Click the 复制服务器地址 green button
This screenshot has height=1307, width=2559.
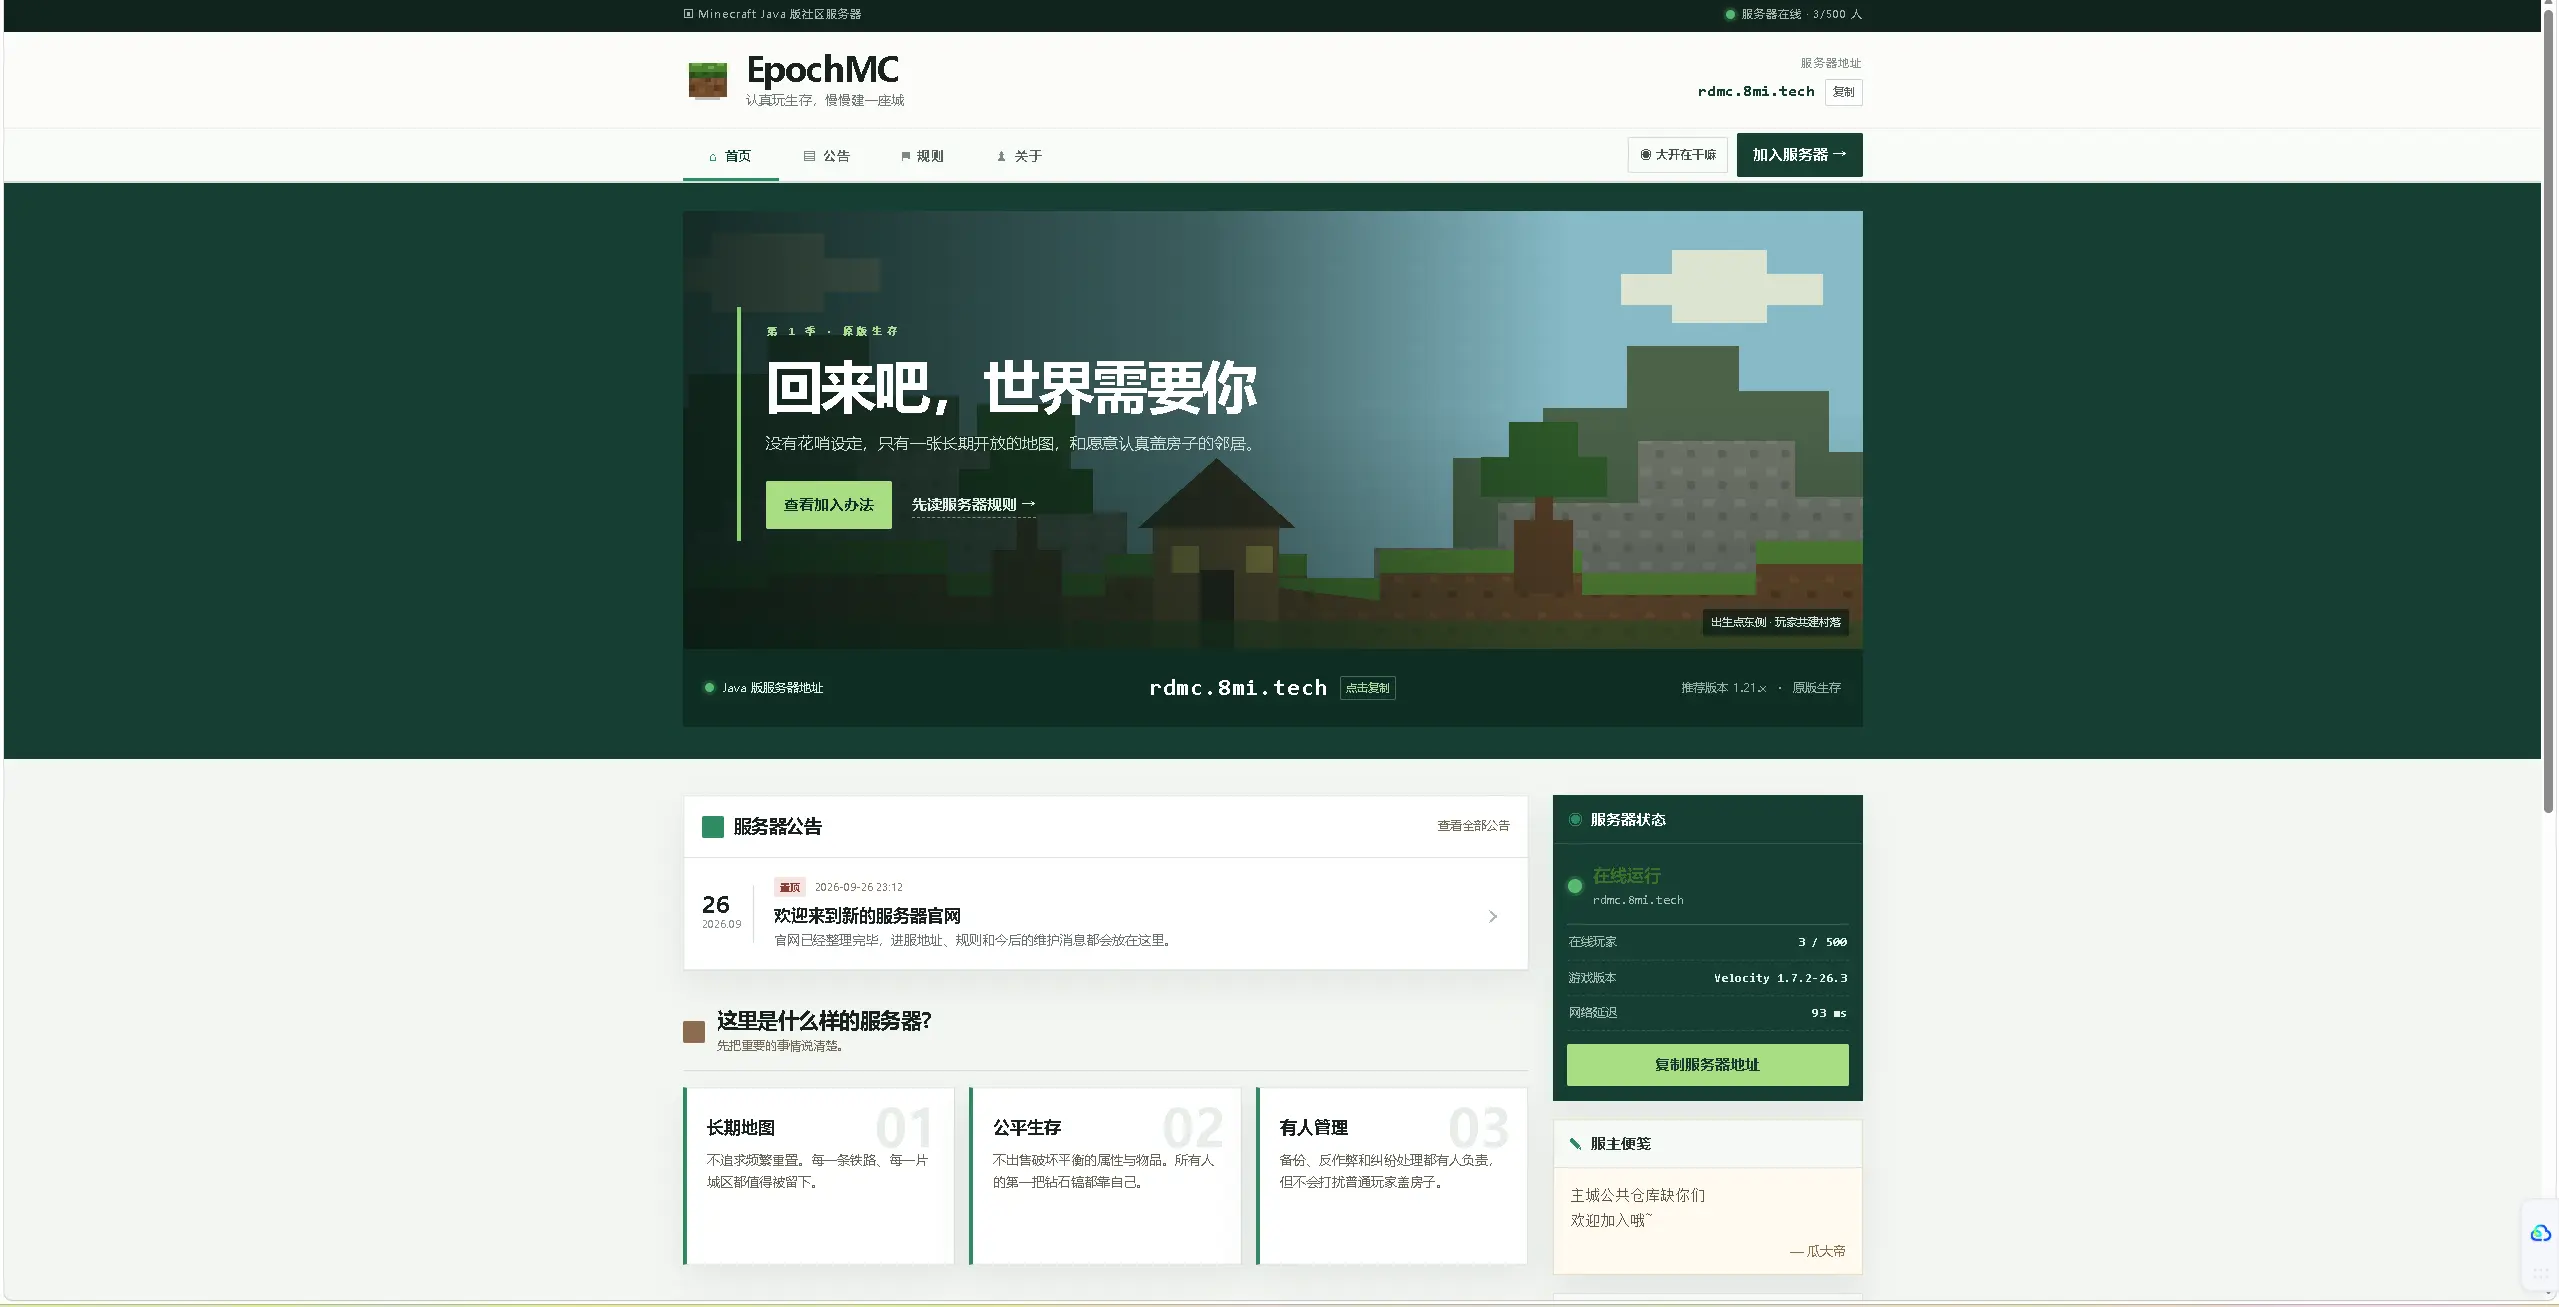coord(1707,1065)
